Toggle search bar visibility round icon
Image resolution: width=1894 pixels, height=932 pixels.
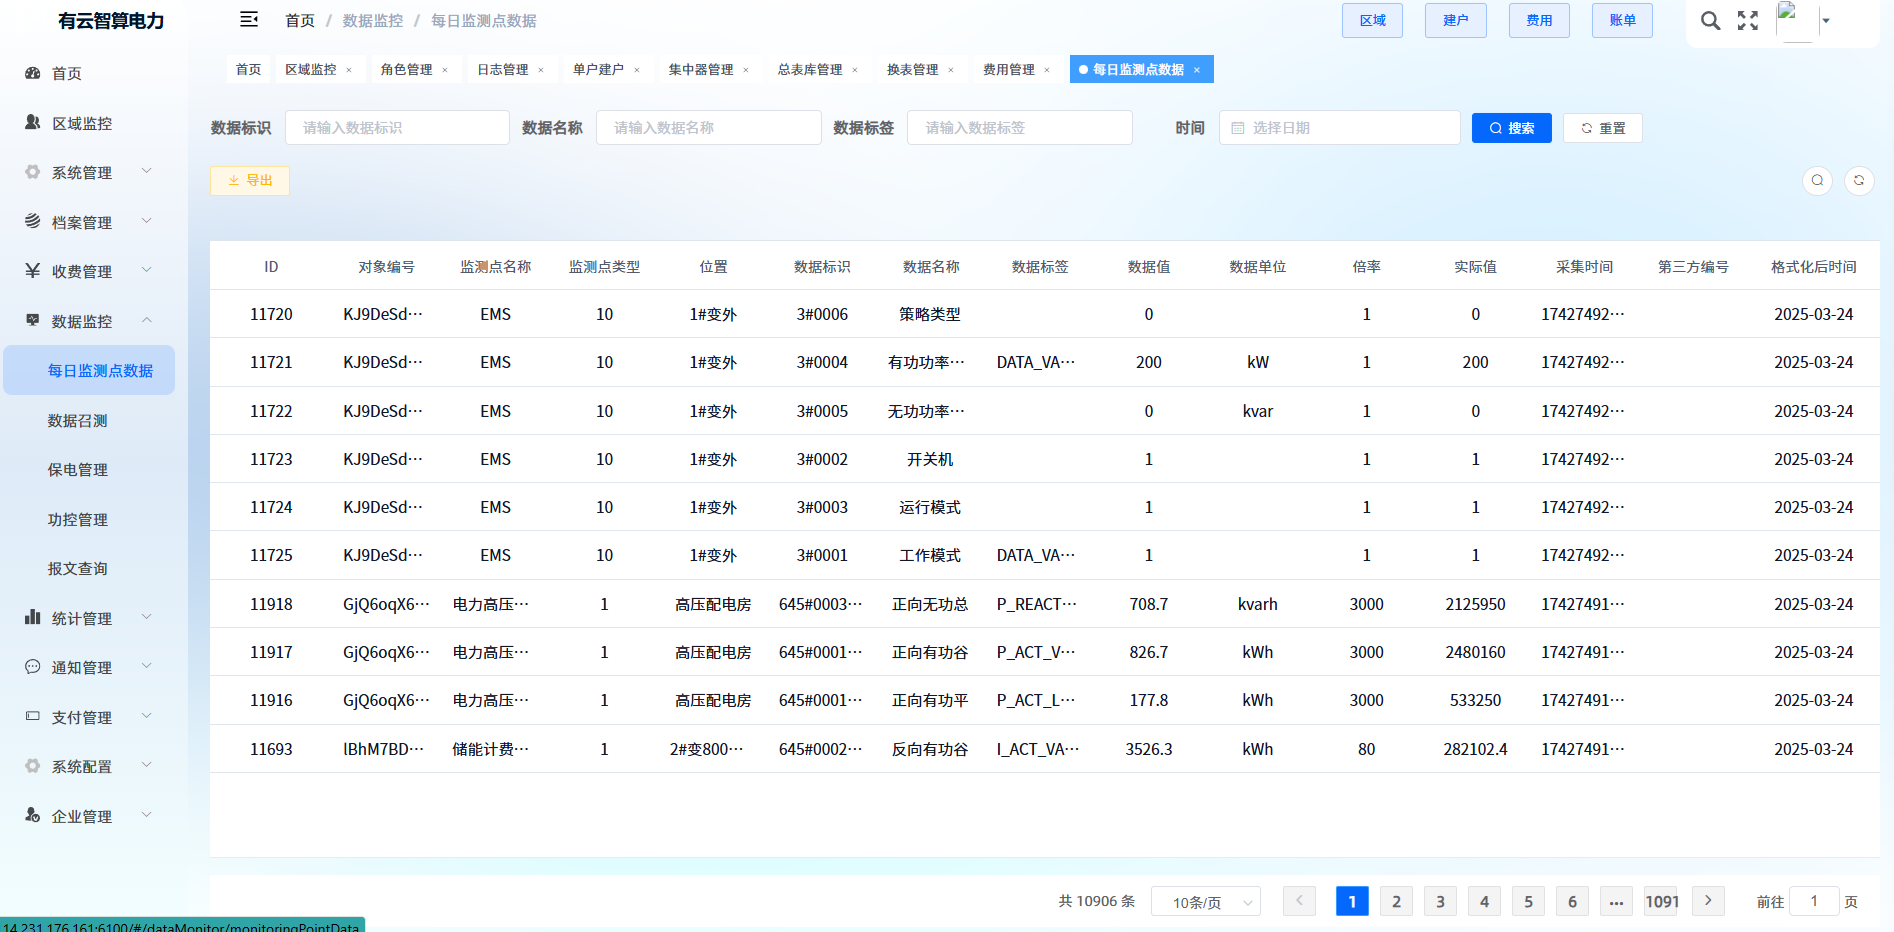pos(1817,181)
